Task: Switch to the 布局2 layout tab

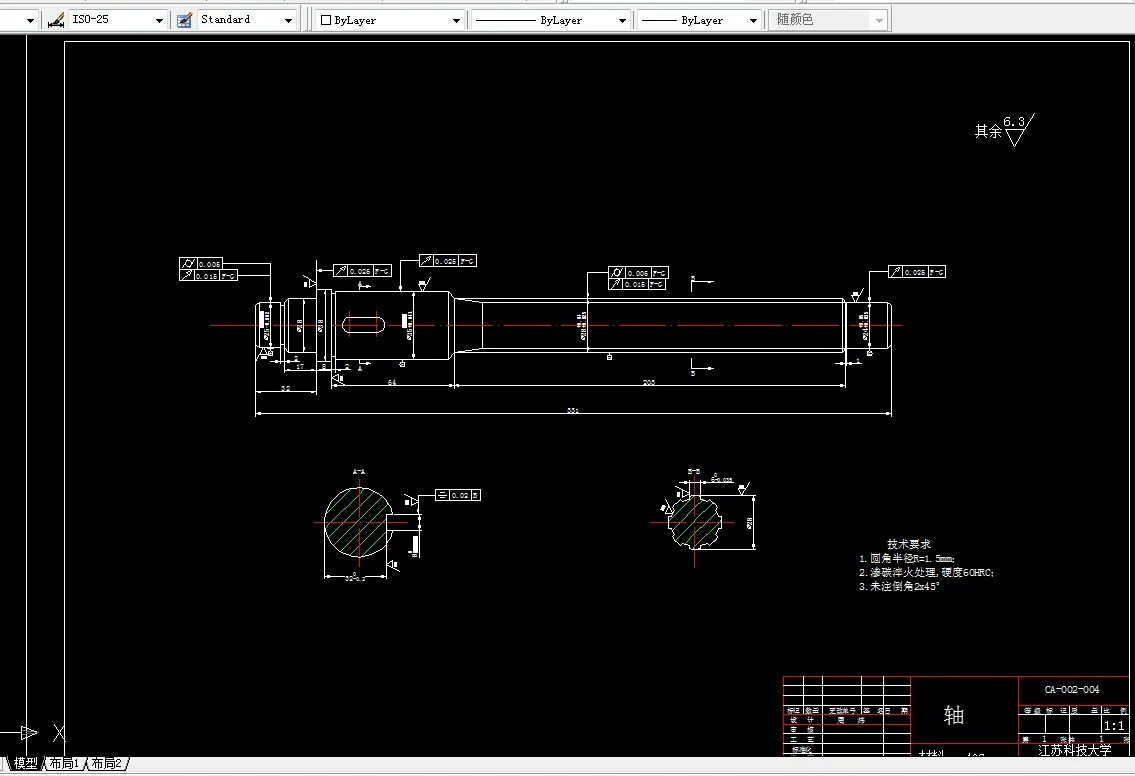Action: pyautogui.click(x=106, y=763)
